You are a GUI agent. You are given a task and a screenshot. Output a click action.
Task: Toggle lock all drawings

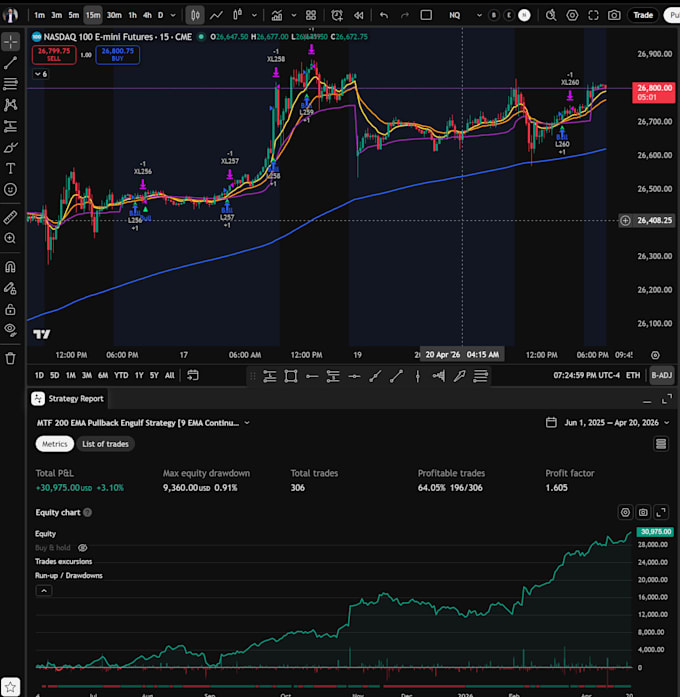11,309
